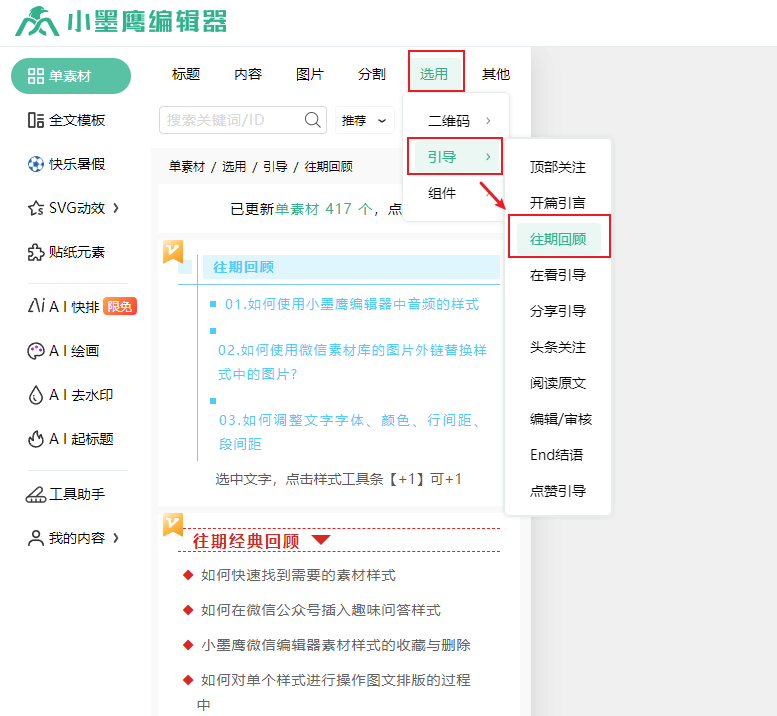Click 02.如何使用微信素材库的图片外链替换样式中的图片
The image size is (777, 716).
point(352,362)
